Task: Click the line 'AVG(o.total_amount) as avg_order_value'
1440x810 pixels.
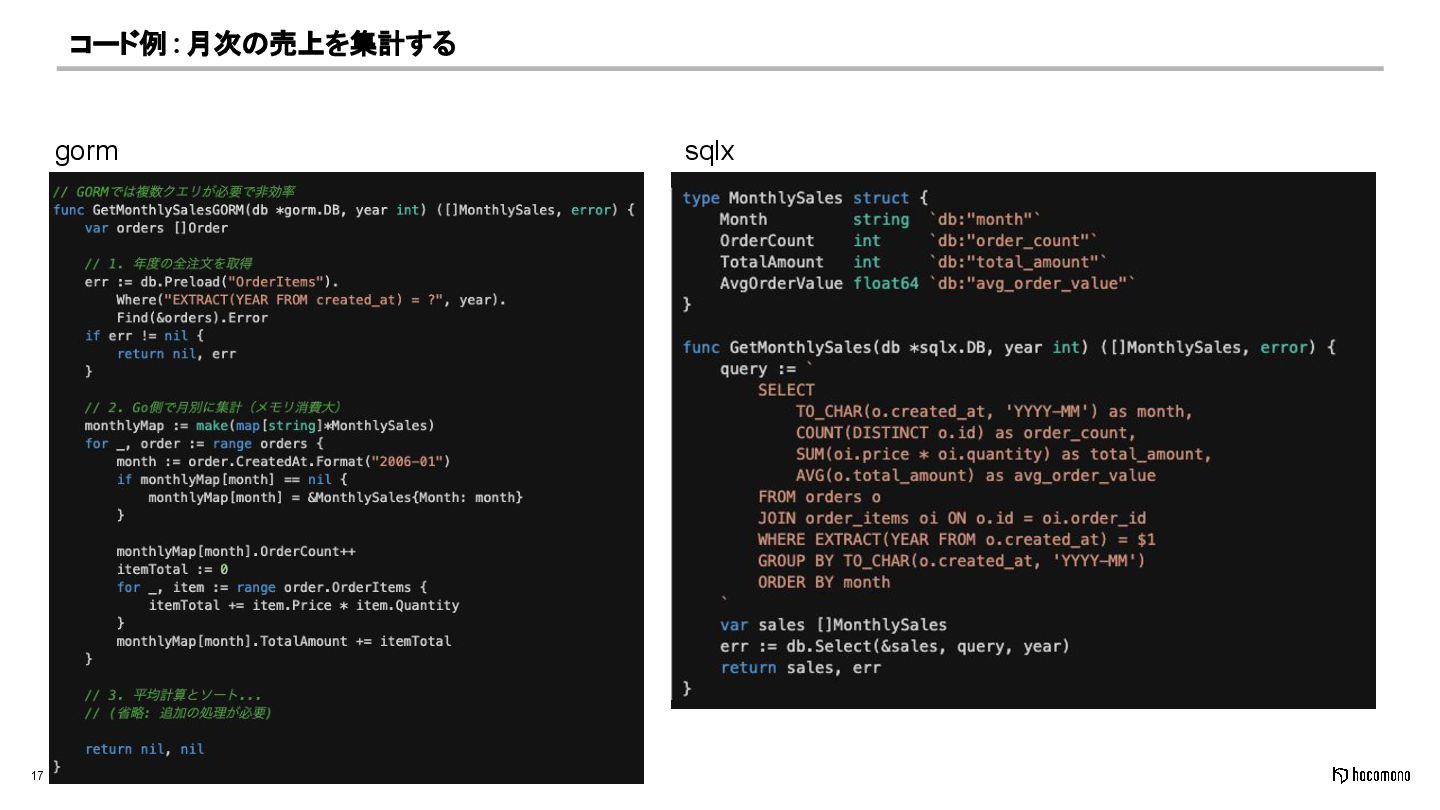Action: coord(975,476)
